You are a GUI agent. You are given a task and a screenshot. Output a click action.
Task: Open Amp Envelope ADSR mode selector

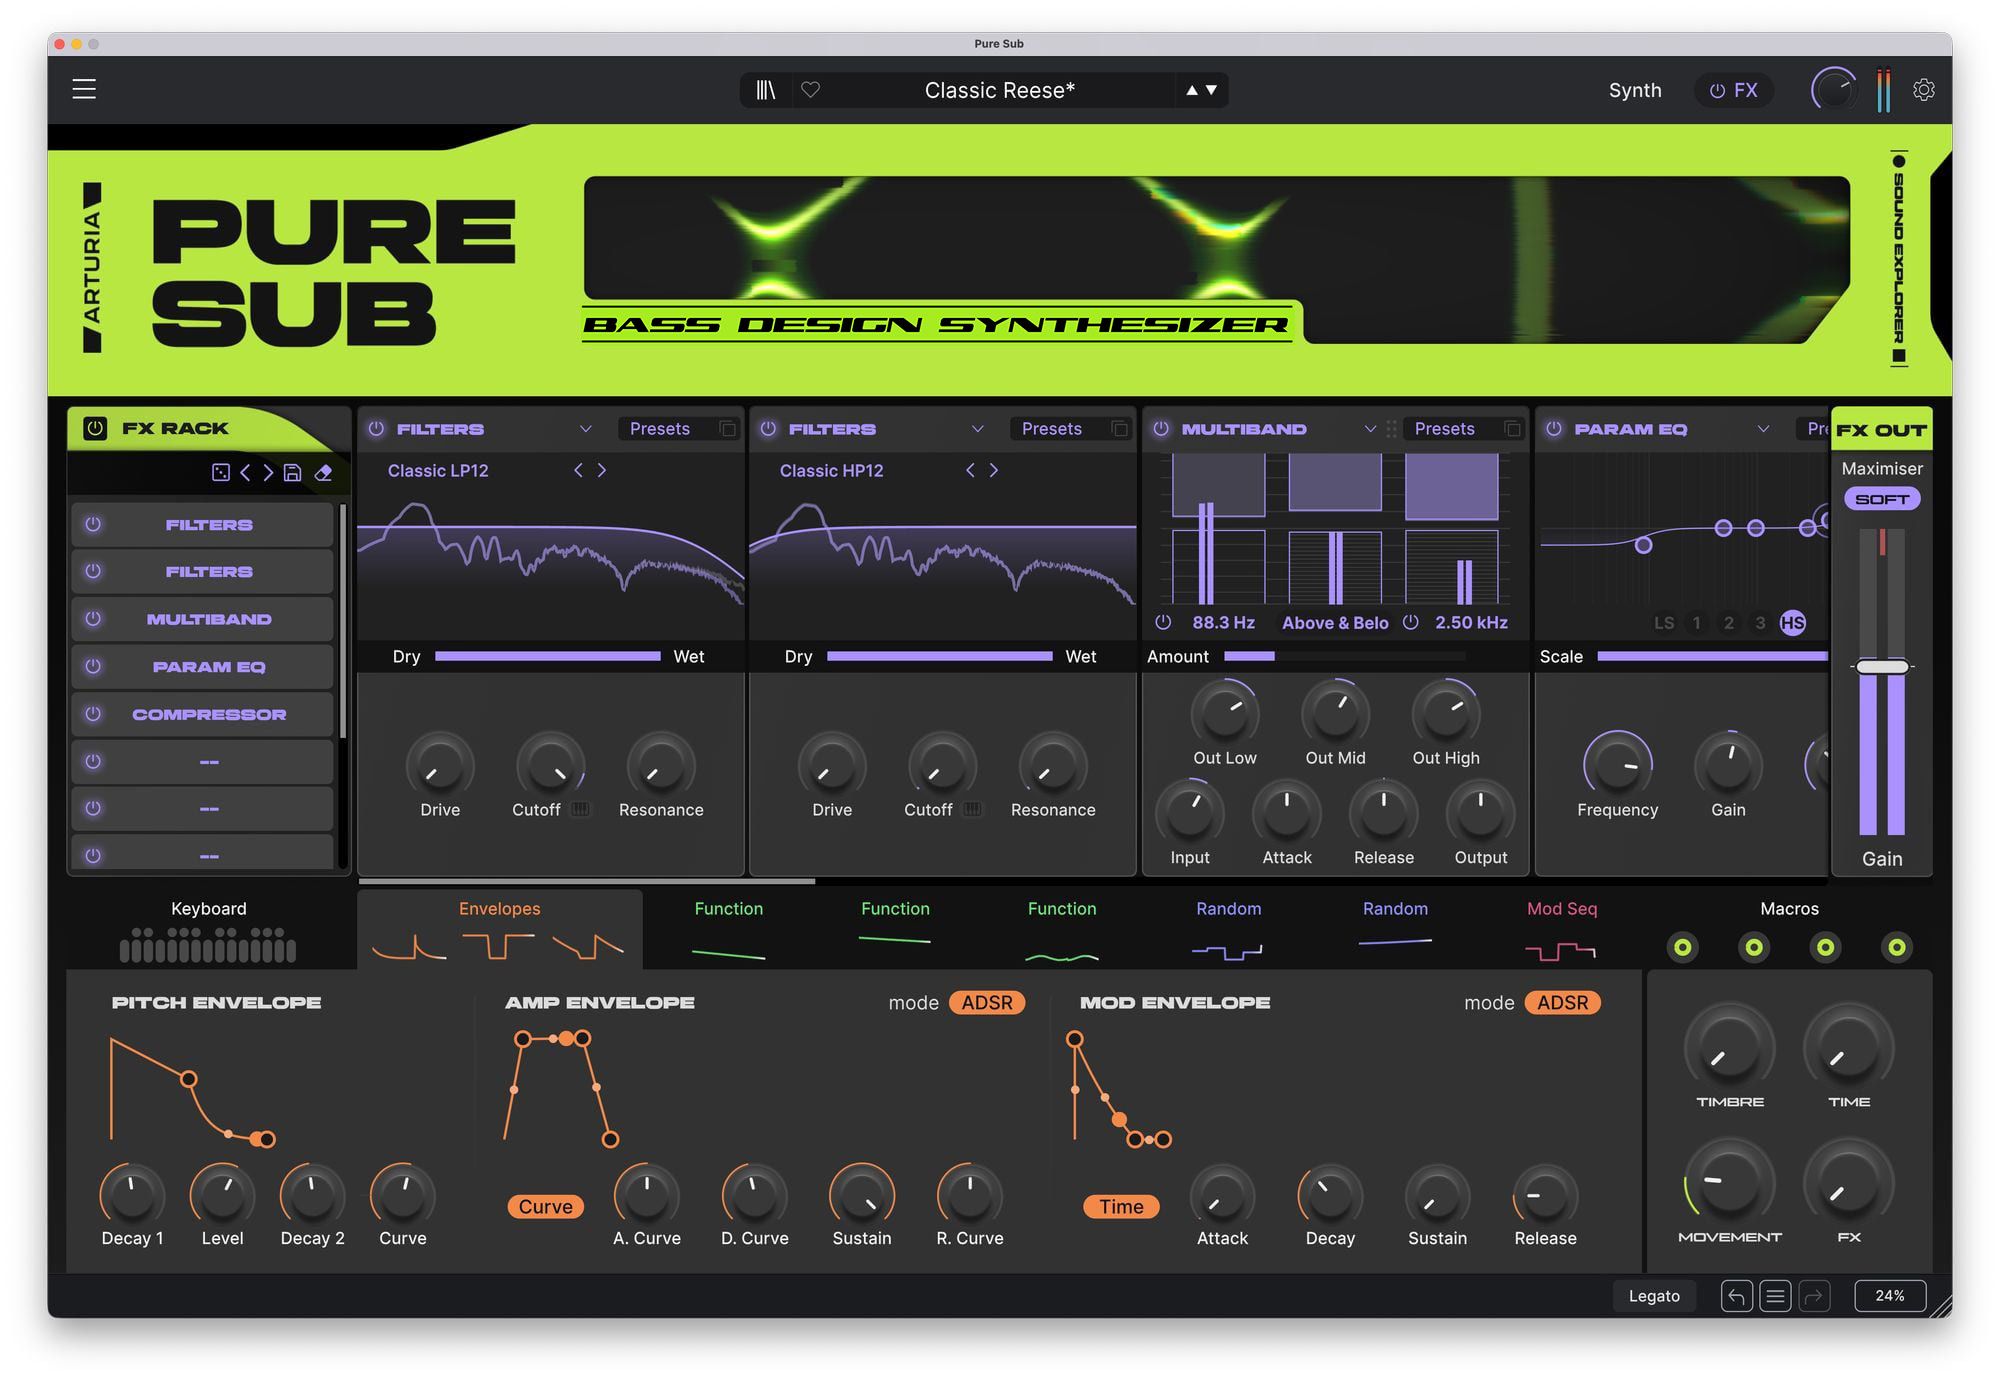coord(987,1003)
